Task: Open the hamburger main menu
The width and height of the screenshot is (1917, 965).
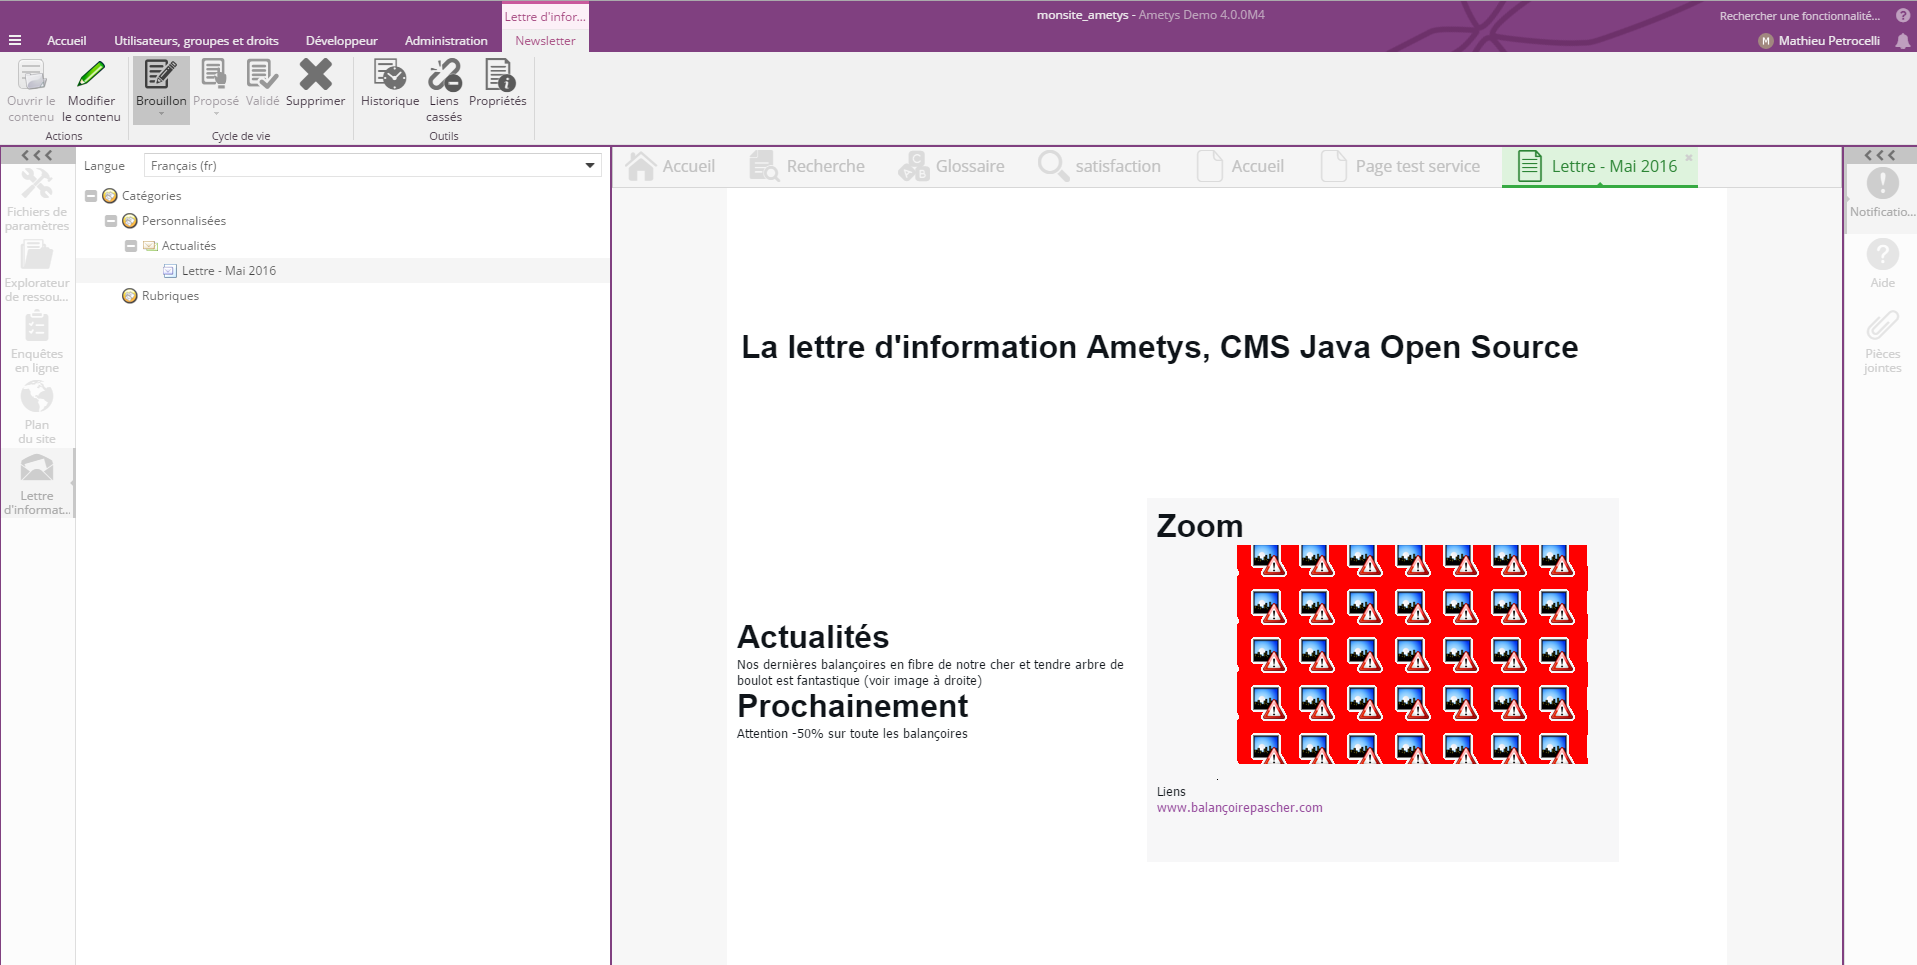Action: (x=15, y=41)
